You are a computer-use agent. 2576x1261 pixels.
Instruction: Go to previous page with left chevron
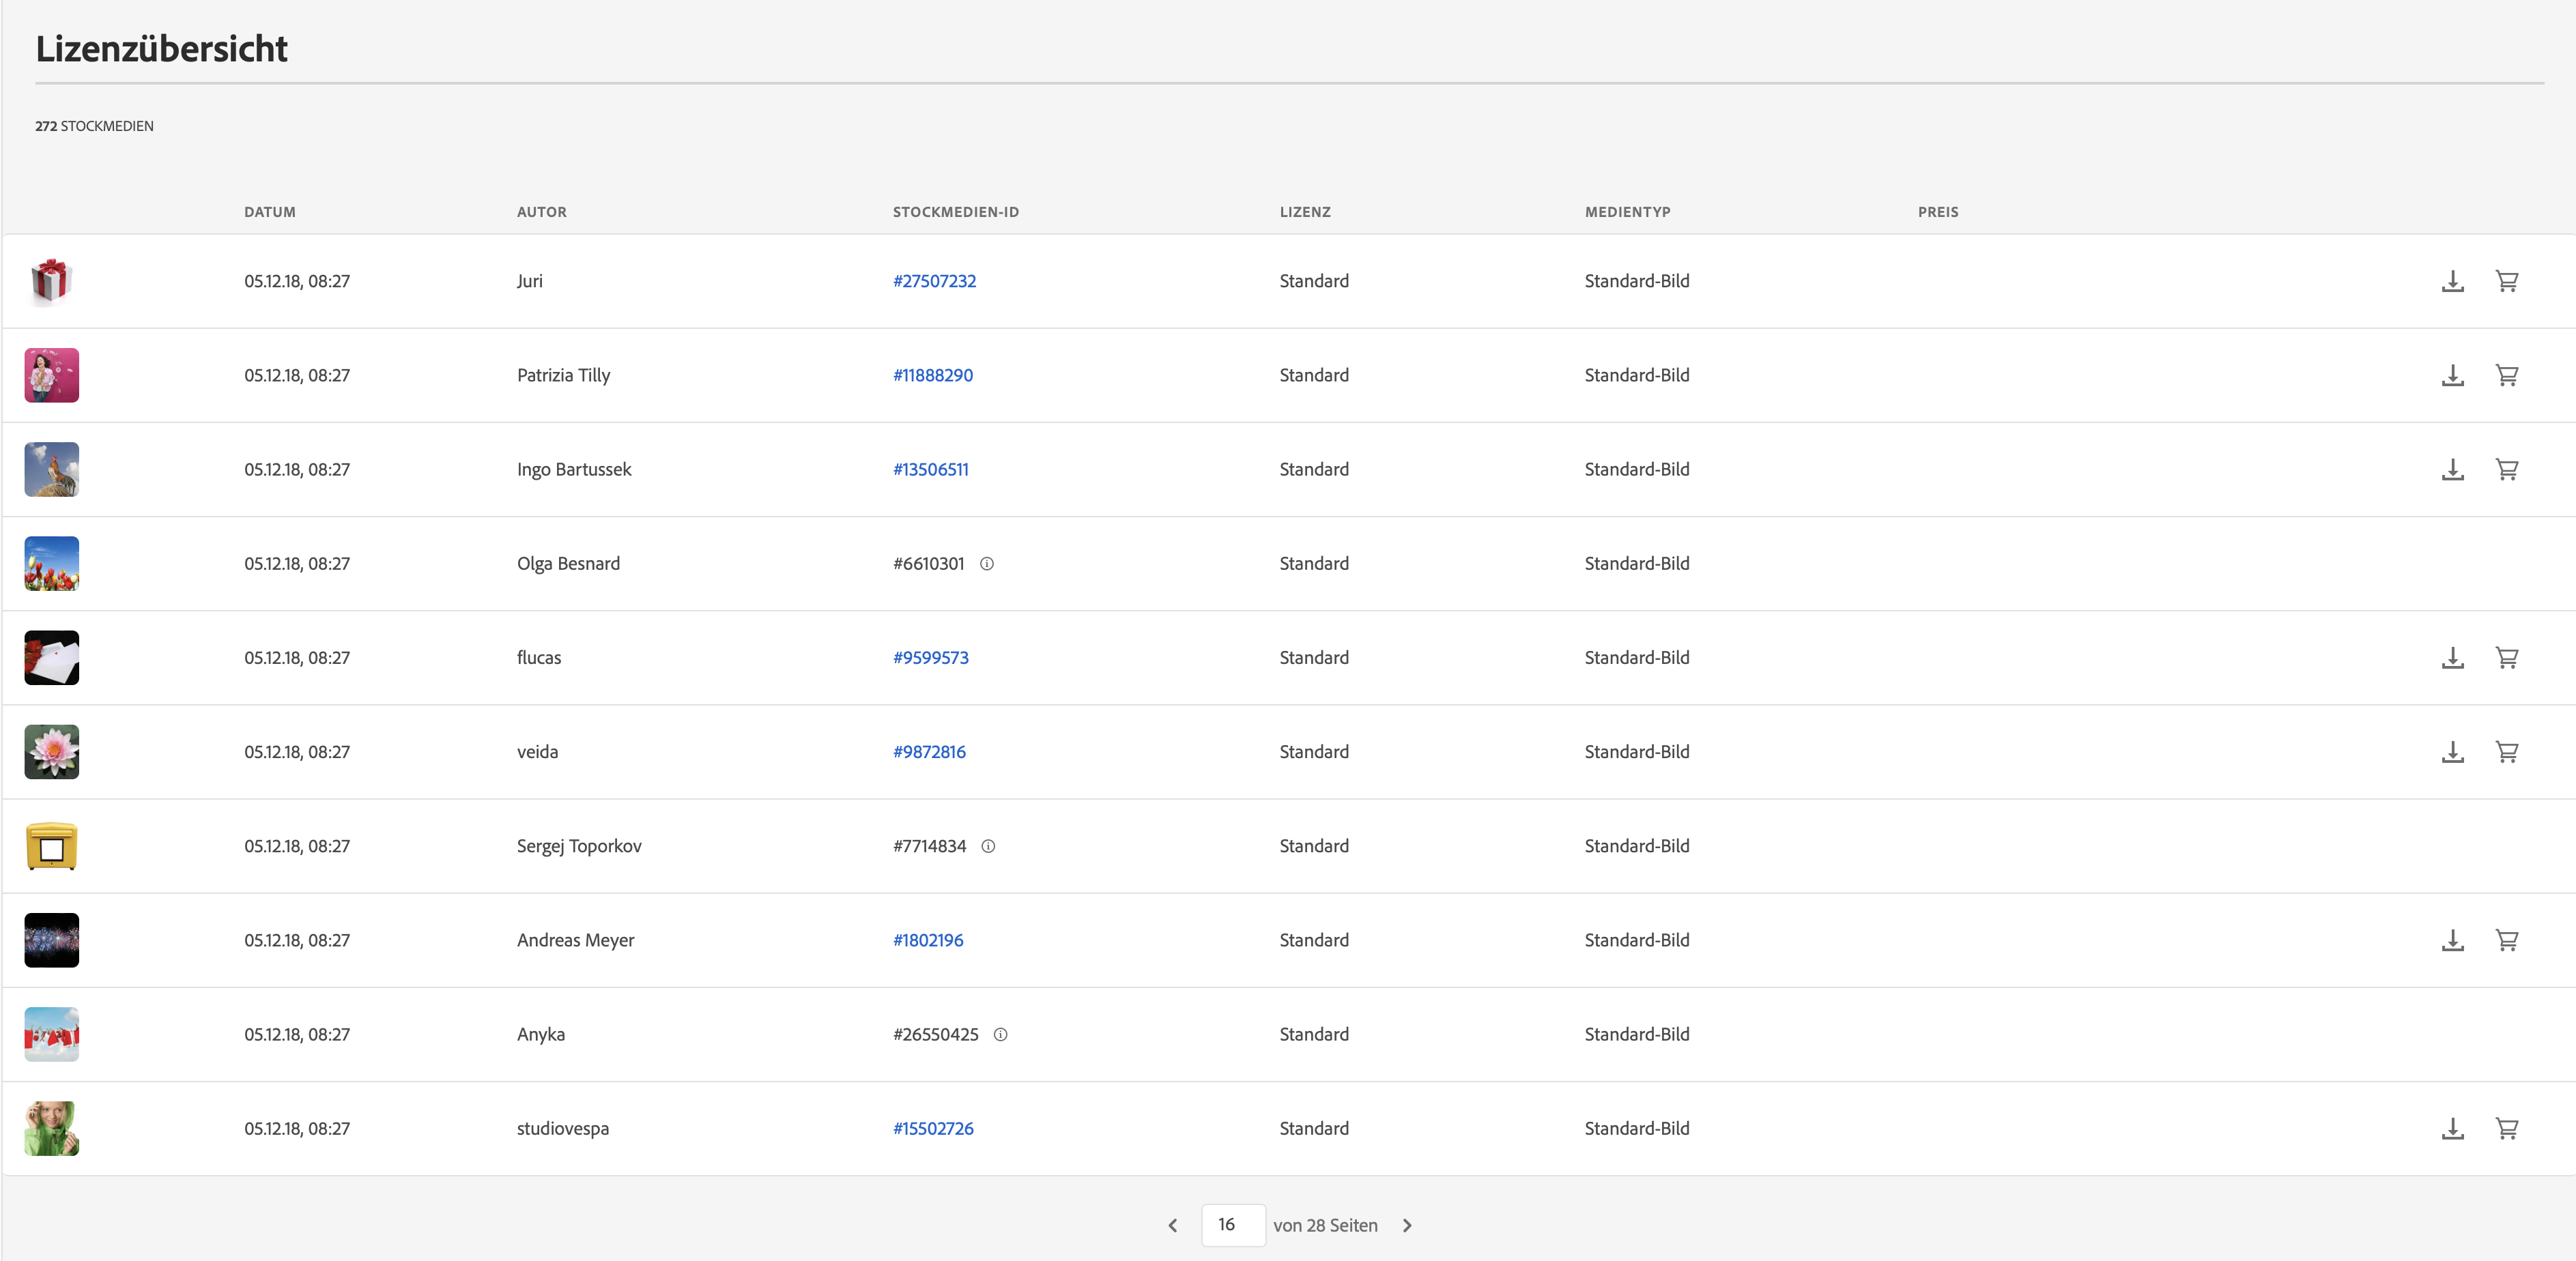tap(1172, 1225)
